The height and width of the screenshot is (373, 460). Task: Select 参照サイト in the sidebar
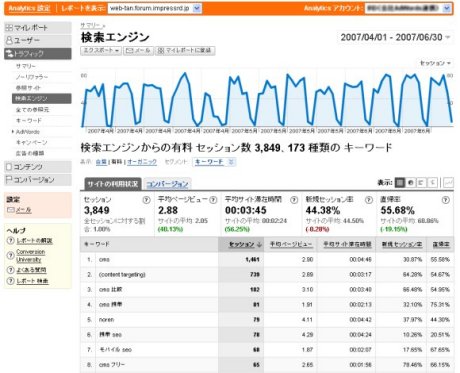tap(28, 88)
